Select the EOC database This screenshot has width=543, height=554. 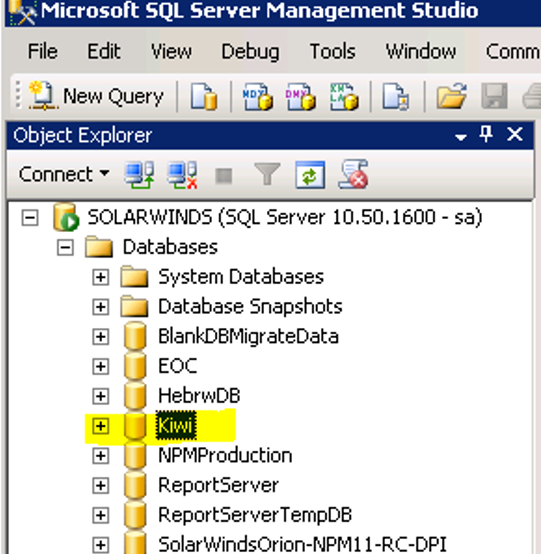(178, 366)
